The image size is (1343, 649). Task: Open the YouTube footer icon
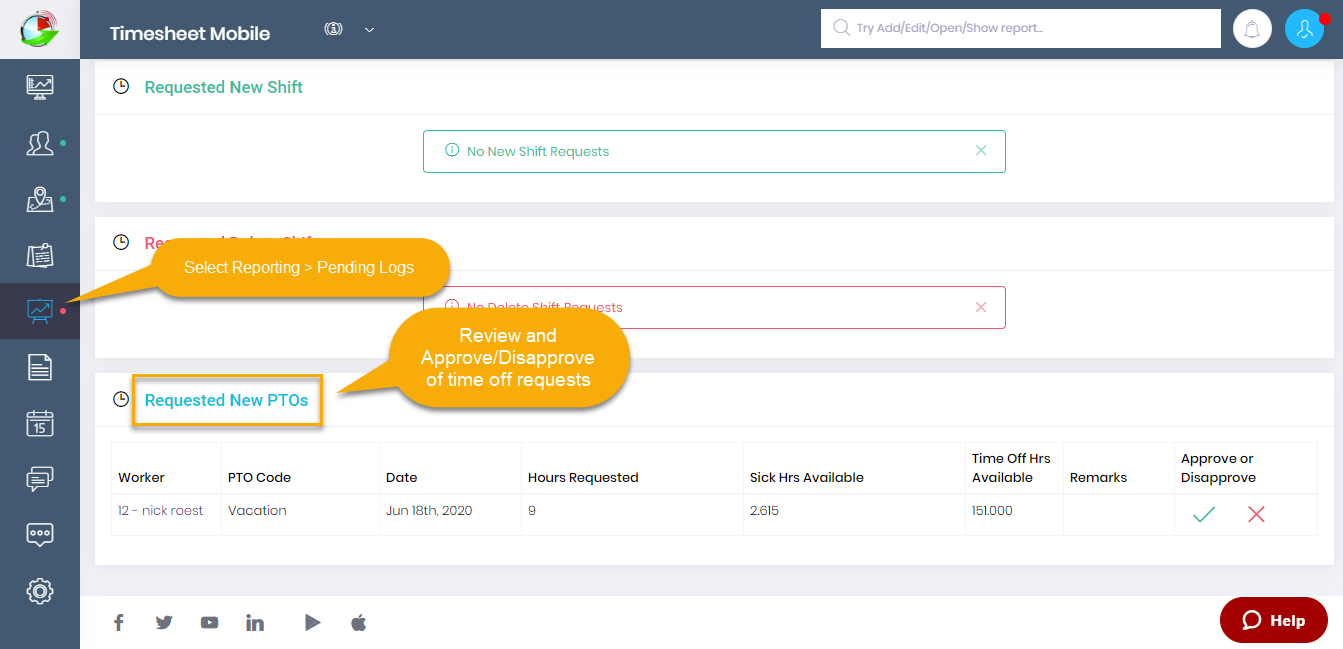pos(209,623)
